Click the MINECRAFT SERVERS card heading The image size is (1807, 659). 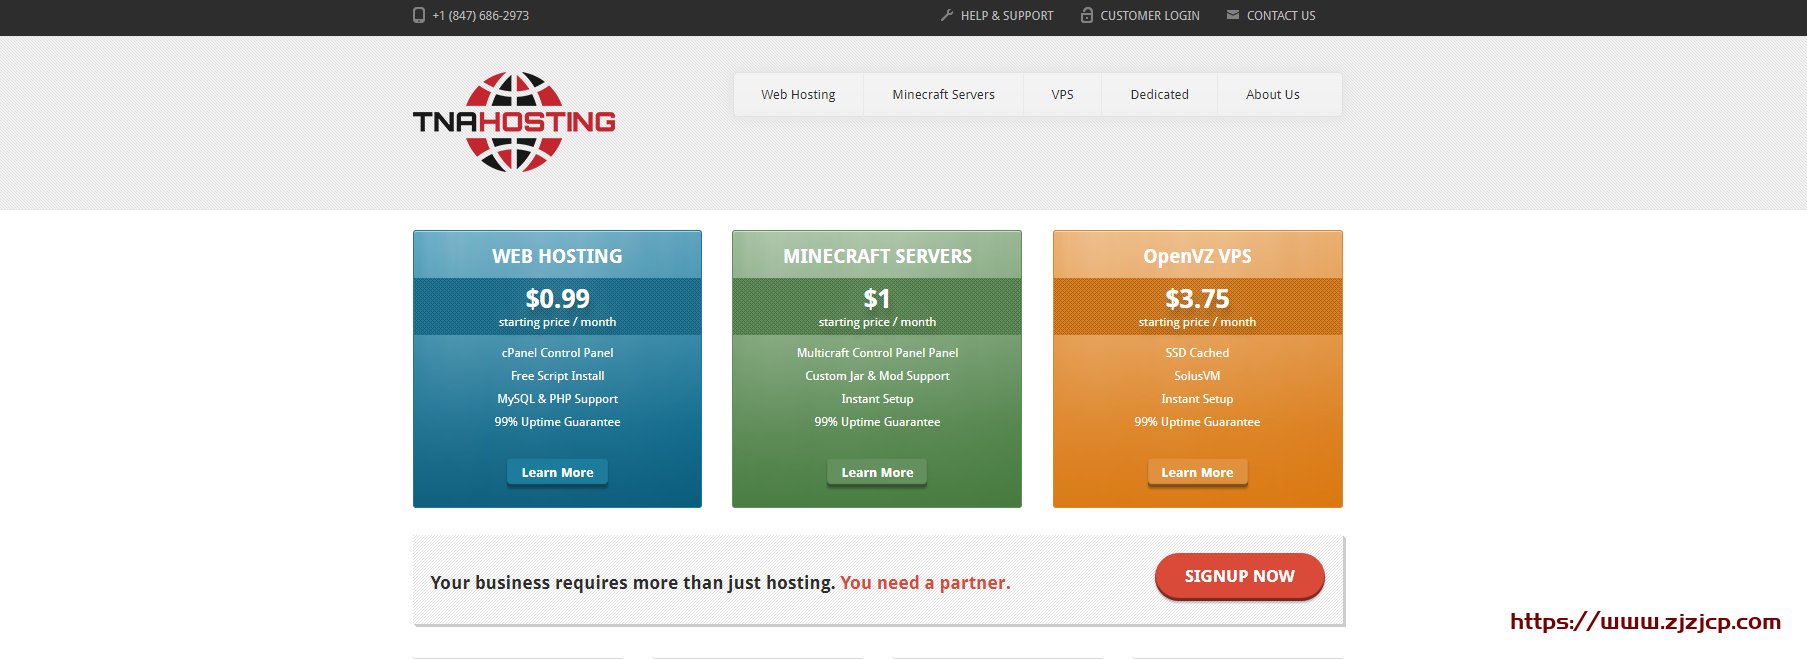tap(877, 256)
